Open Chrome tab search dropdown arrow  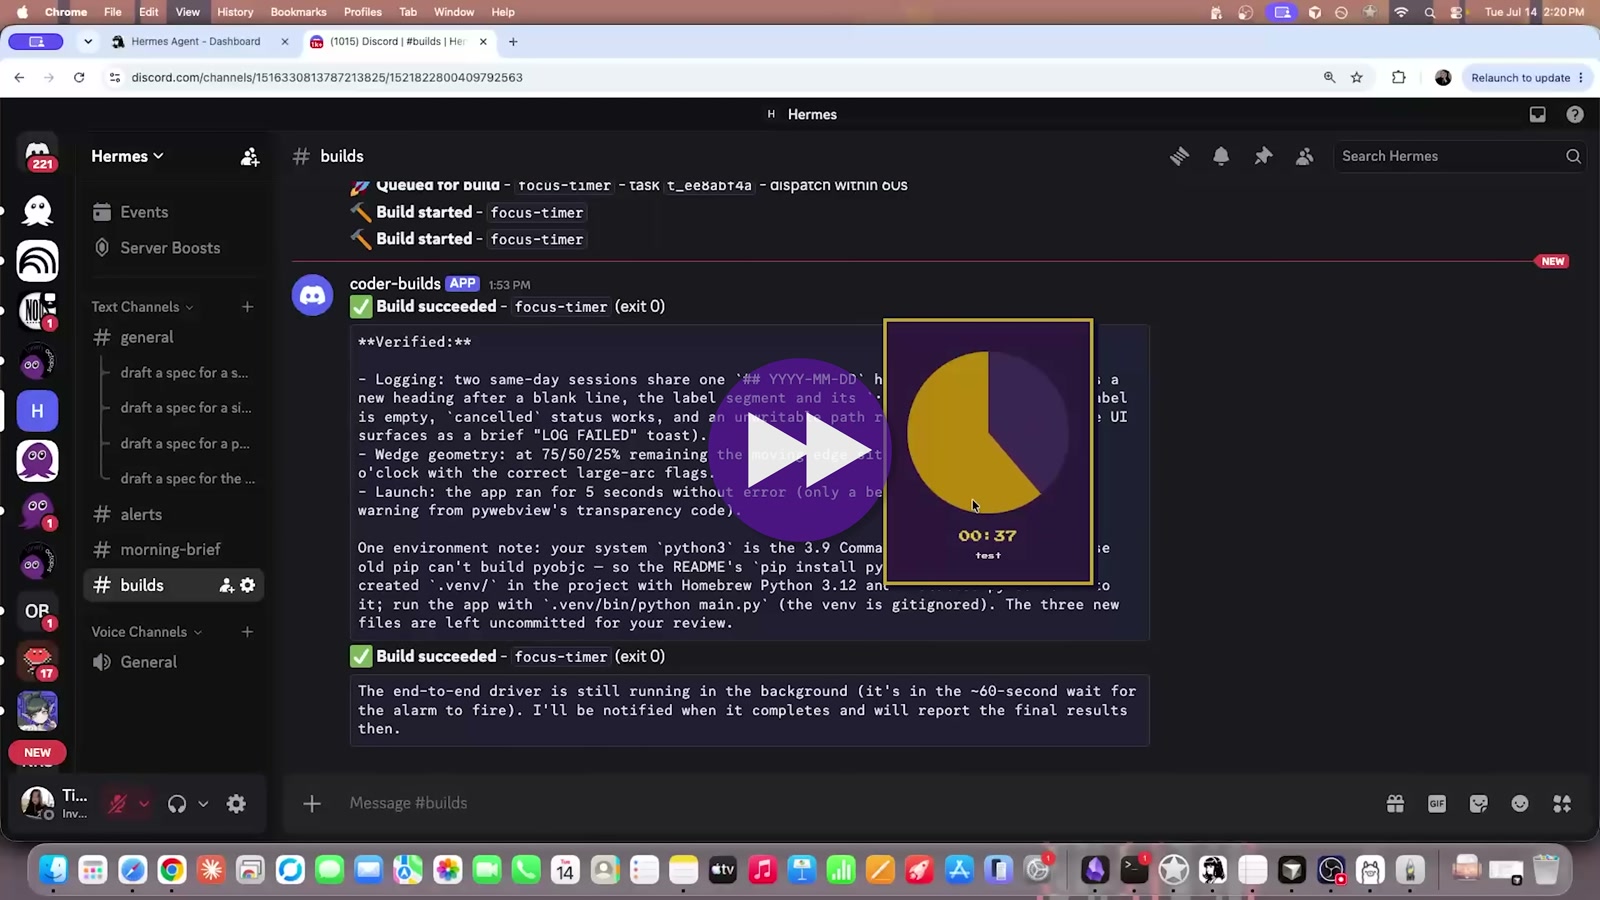(88, 42)
